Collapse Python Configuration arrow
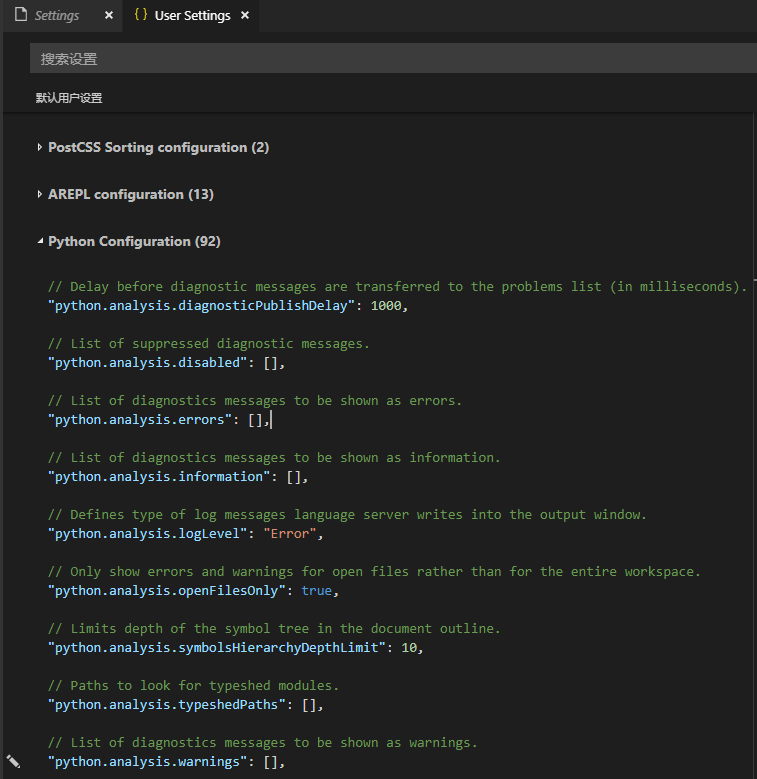Viewport: 757px width, 779px height. 40,241
